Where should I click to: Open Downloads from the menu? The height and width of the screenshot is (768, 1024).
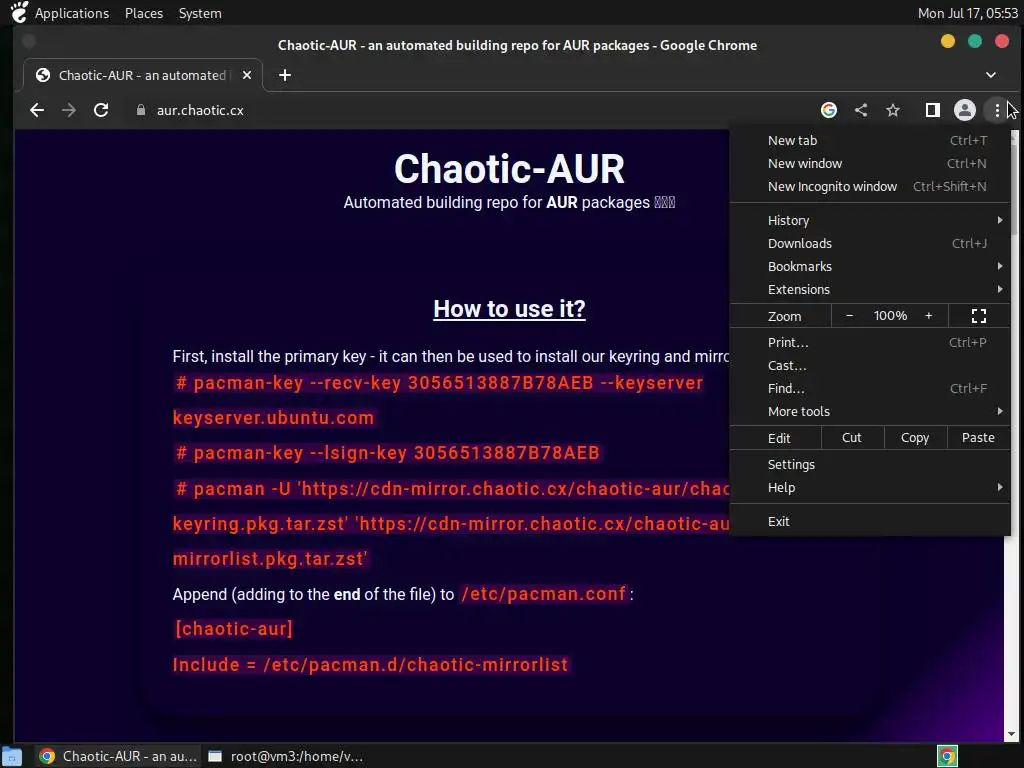[870, 244]
